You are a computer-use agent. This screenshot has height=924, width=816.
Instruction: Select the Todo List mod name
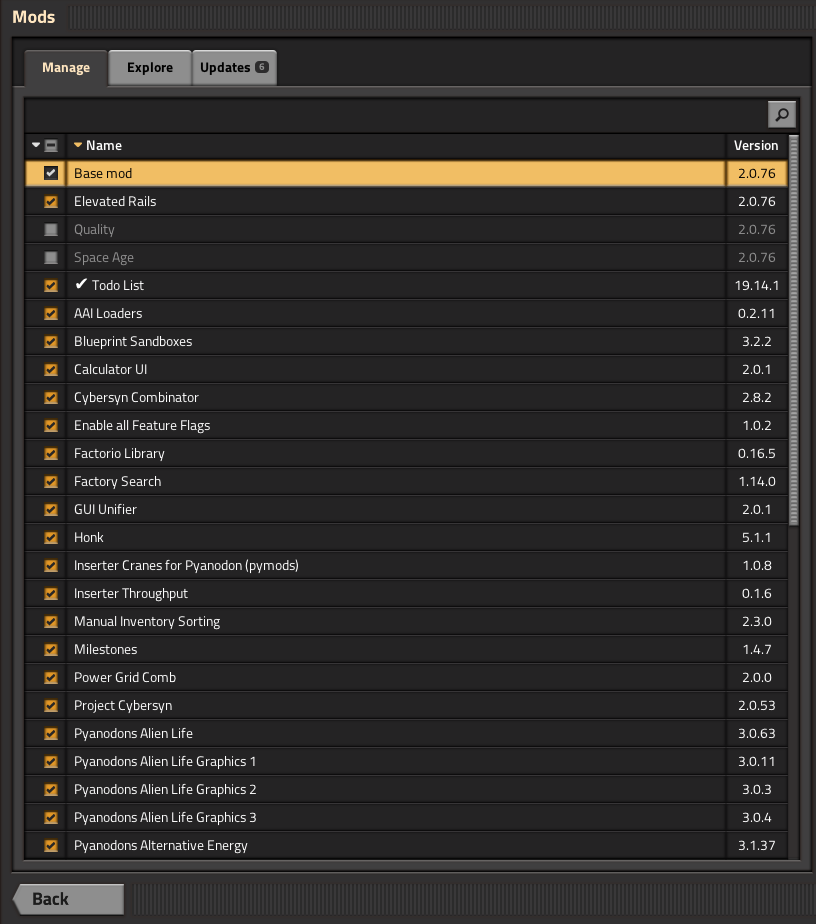click(x=118, y=285)
